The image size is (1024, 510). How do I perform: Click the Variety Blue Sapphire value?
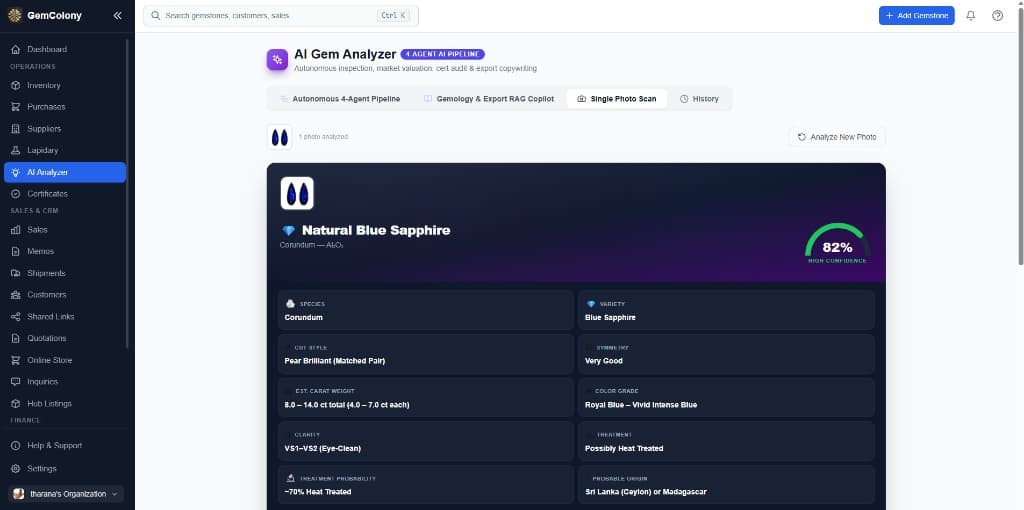point(610,317)
